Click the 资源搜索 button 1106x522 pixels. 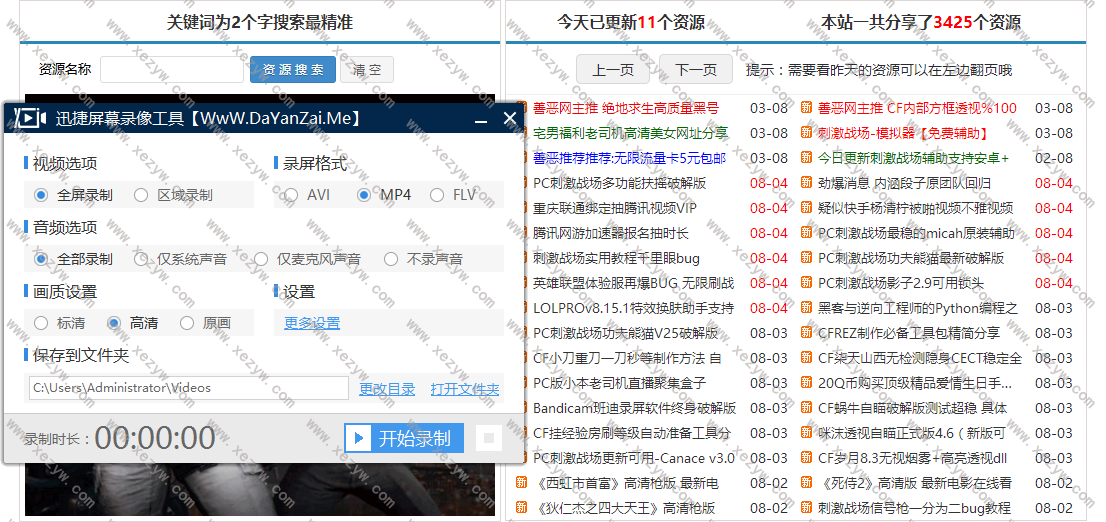click(x=292, y=69)
